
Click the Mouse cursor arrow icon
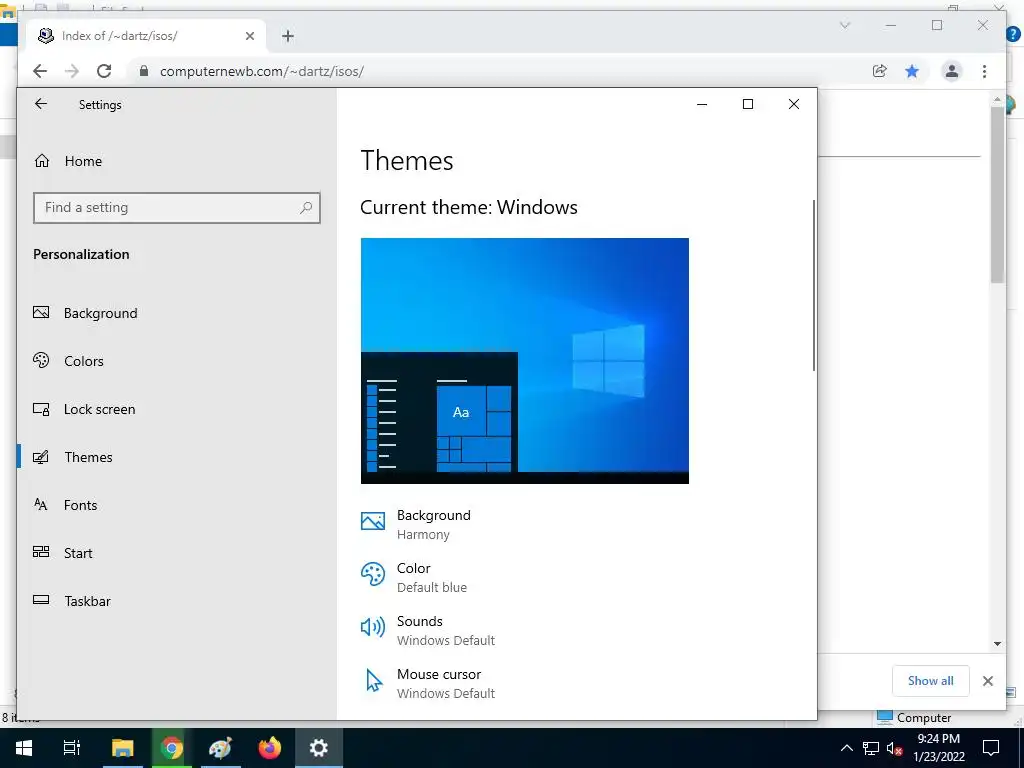(374, 680)
